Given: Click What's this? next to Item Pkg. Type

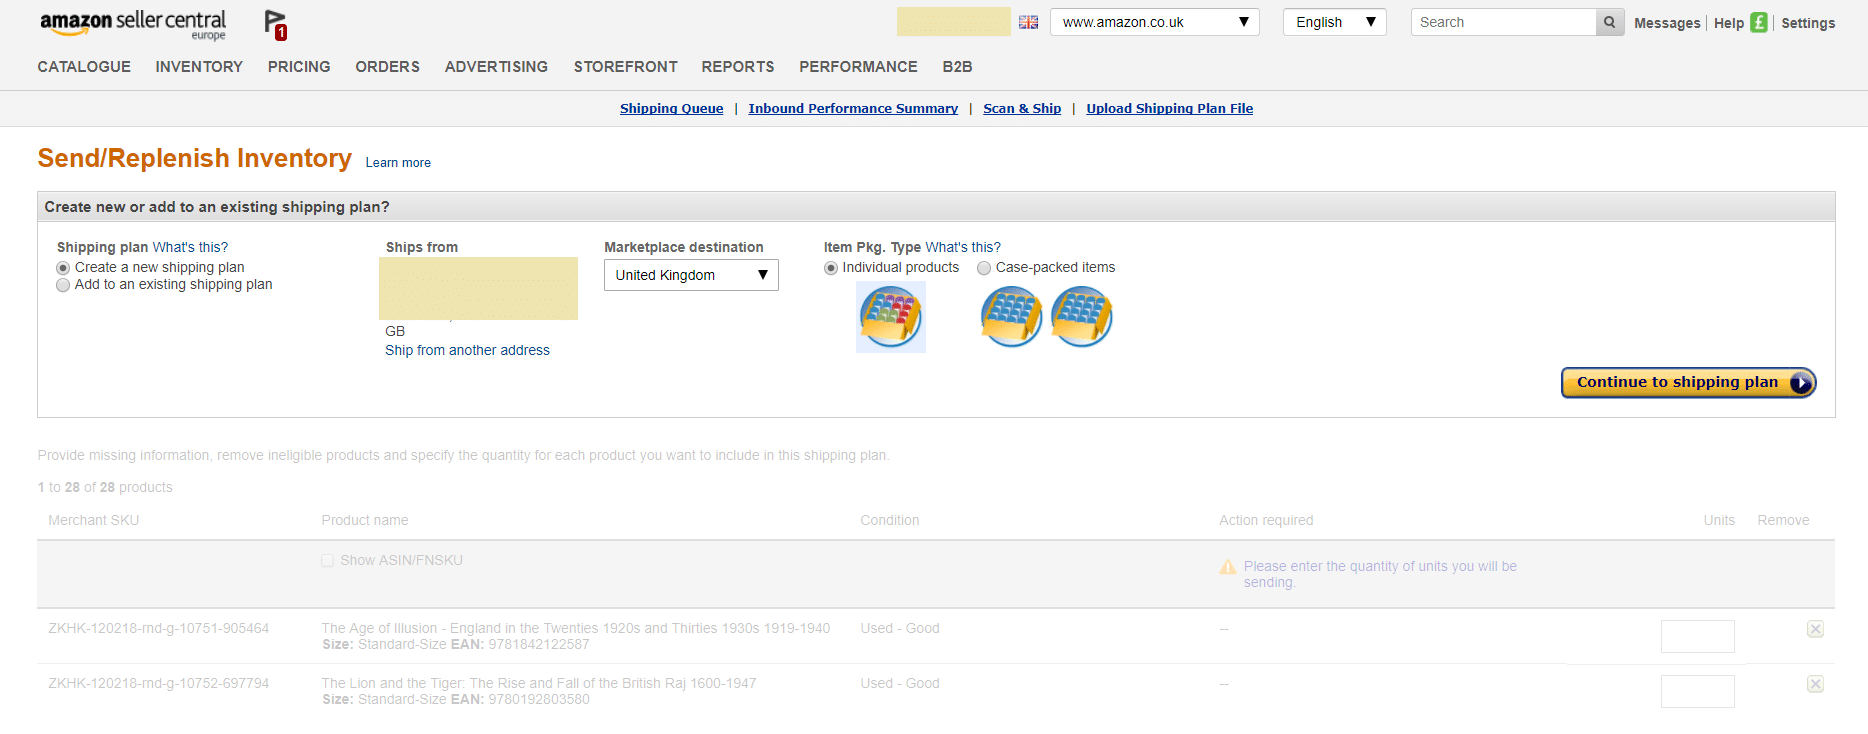Looking at the screenshot, I should (x=963, y=247).
